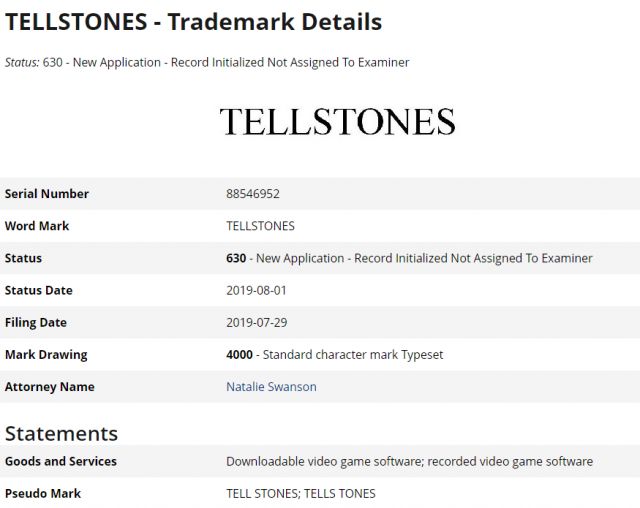Click the Mark Drawing code 4000
Image resolution: width=640 pixels, height=508 pixels.
[239, 355]
